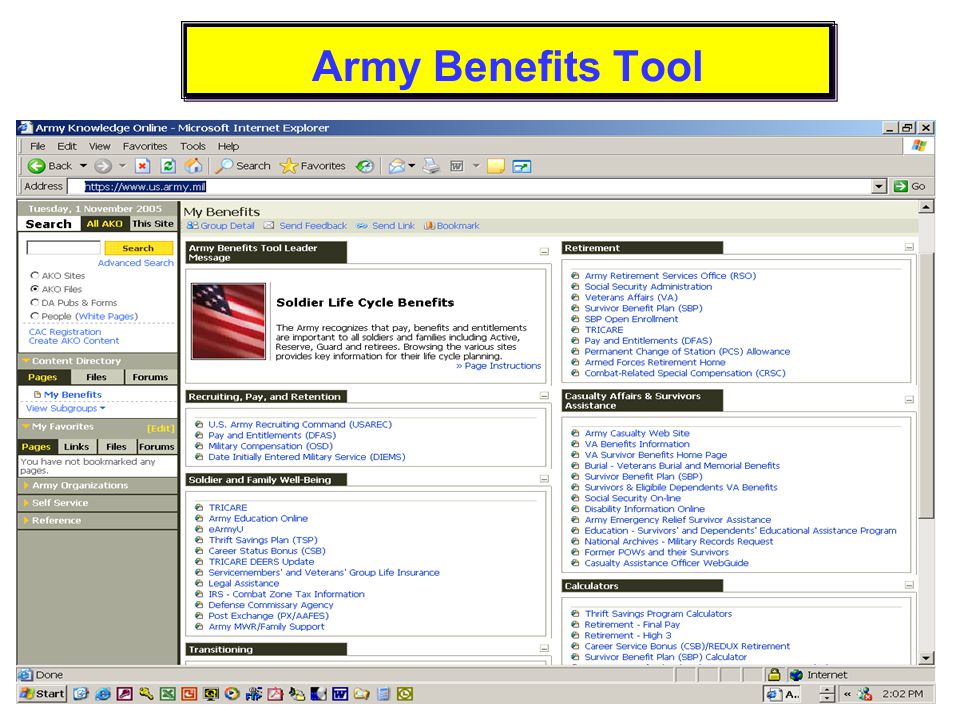Select the AKO Files radio button
Image resolution: width=960 pixels, height=720 pixels.
click(x=35, y=289)
